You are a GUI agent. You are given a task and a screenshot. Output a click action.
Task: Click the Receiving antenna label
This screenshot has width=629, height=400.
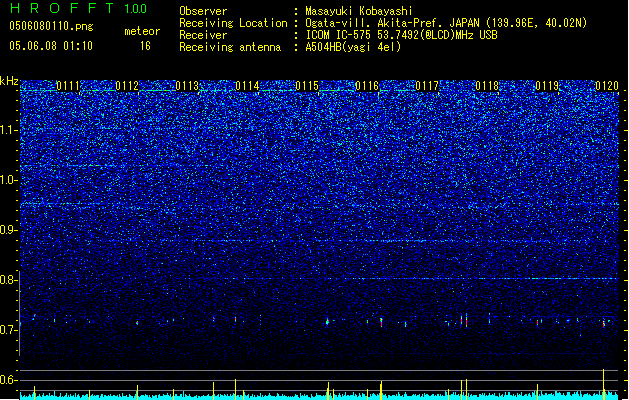[x=230, y=47]
